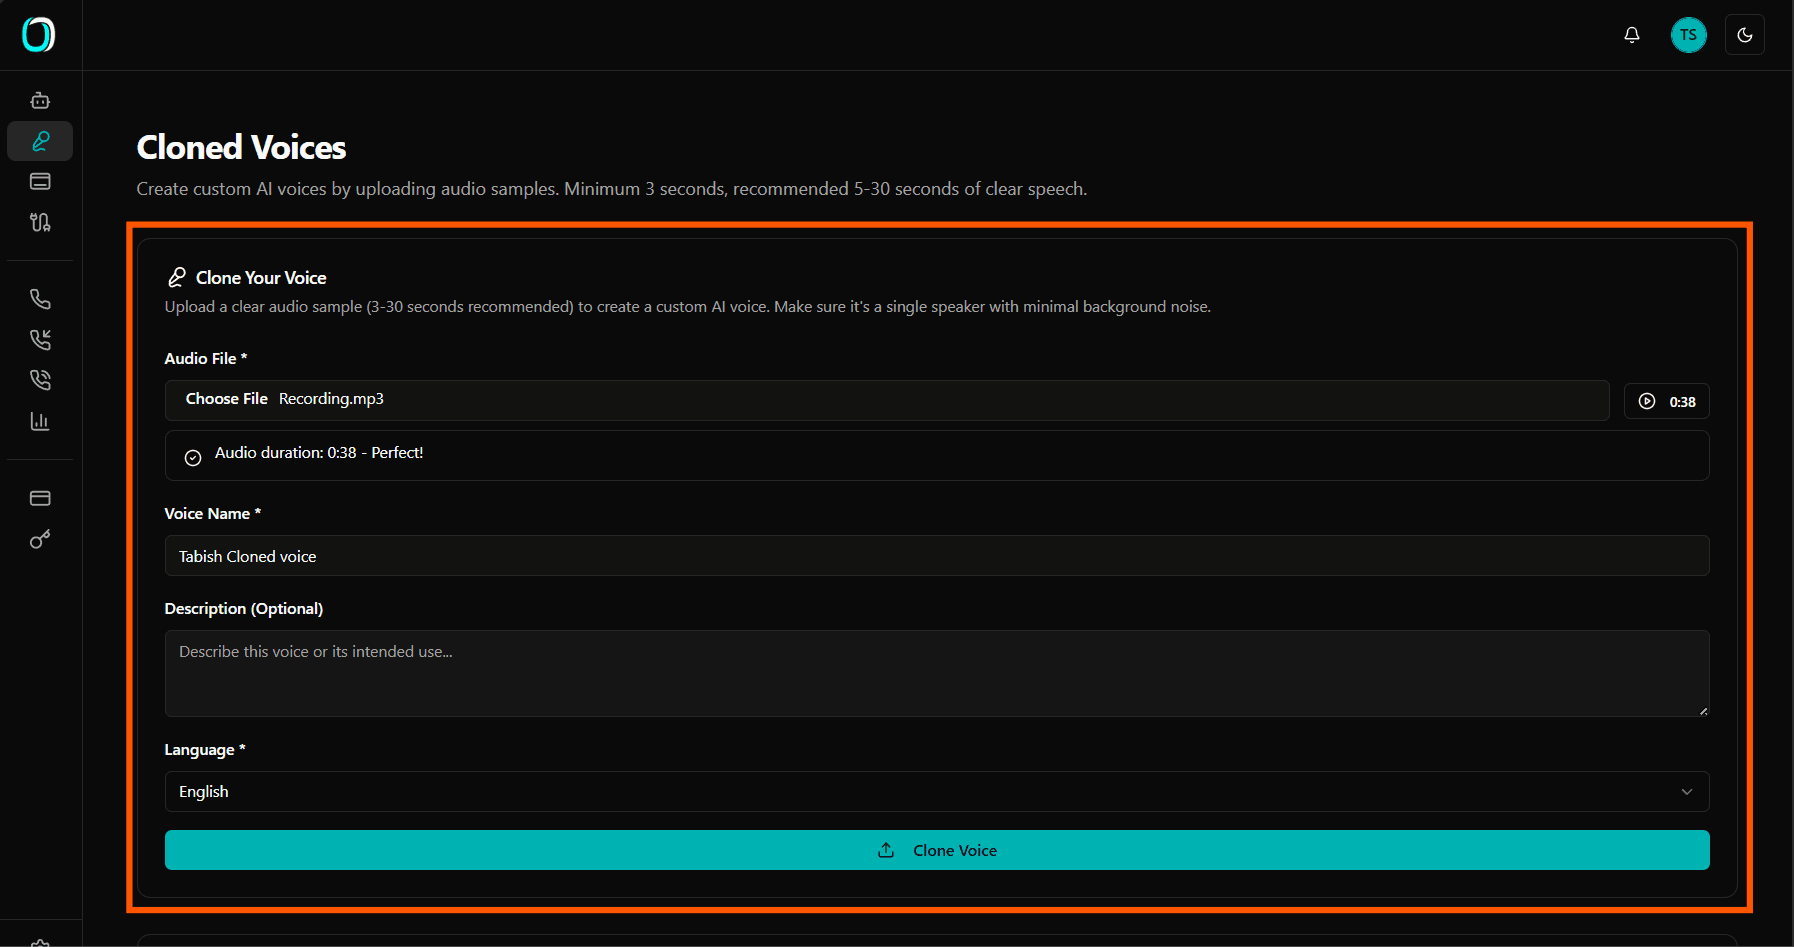Screen dimensions: 1794x947
Task: Expand the Language dropdown showing English
Action: (937, 791)
